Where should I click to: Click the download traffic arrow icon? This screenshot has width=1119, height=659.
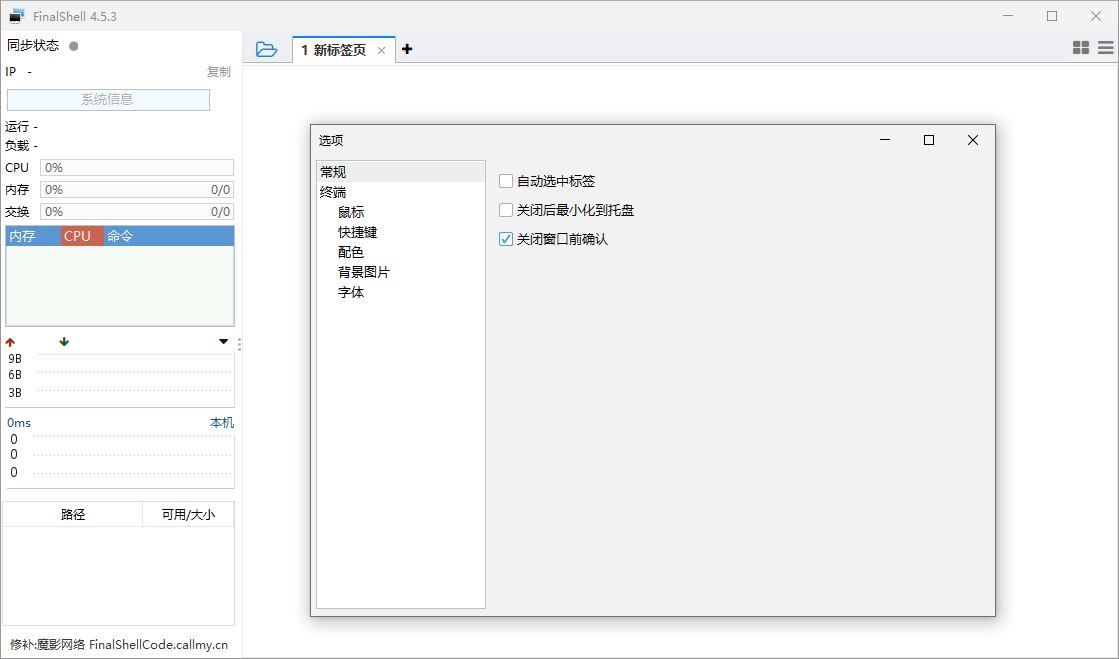[x=63, y=341]
